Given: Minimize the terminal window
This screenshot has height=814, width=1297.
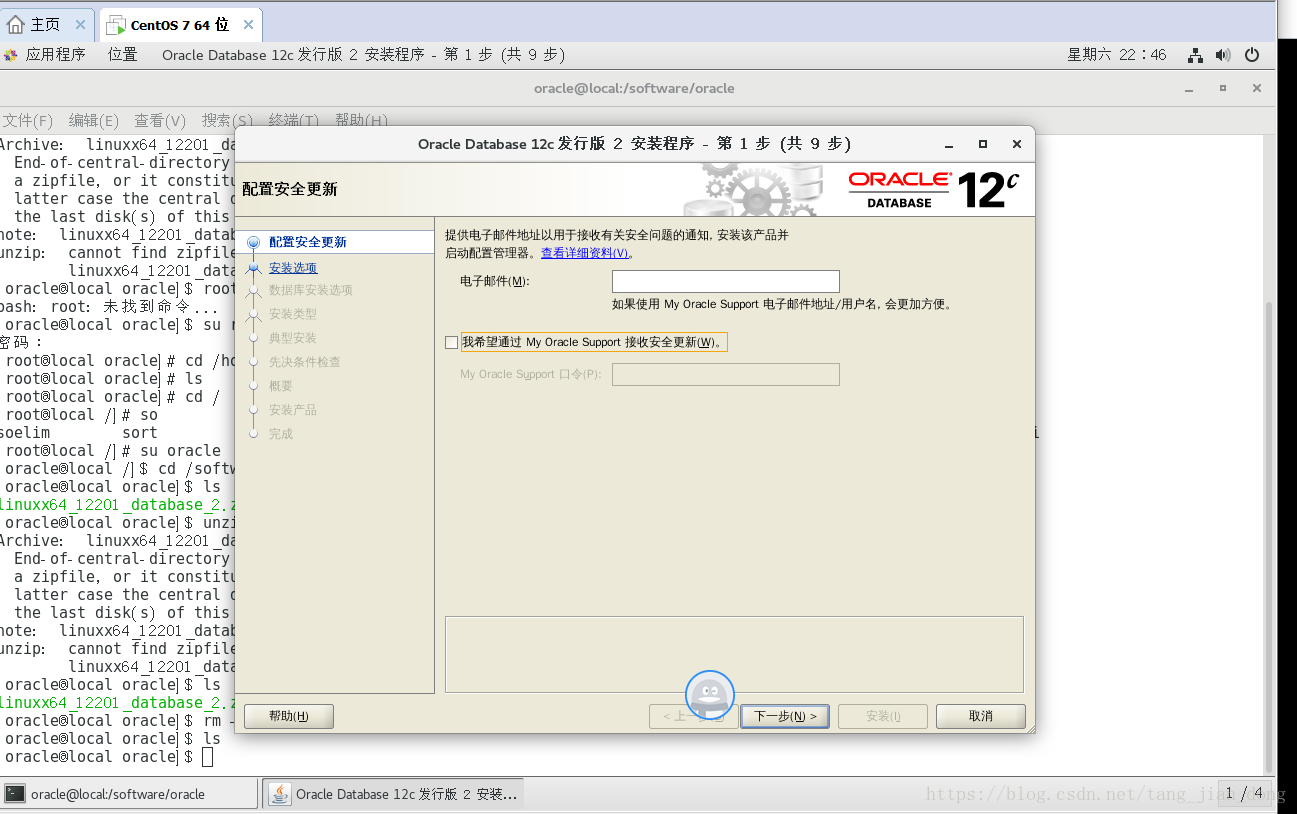Looking at the screenshot, I should pyautogui.click(x=1189, y=89).
